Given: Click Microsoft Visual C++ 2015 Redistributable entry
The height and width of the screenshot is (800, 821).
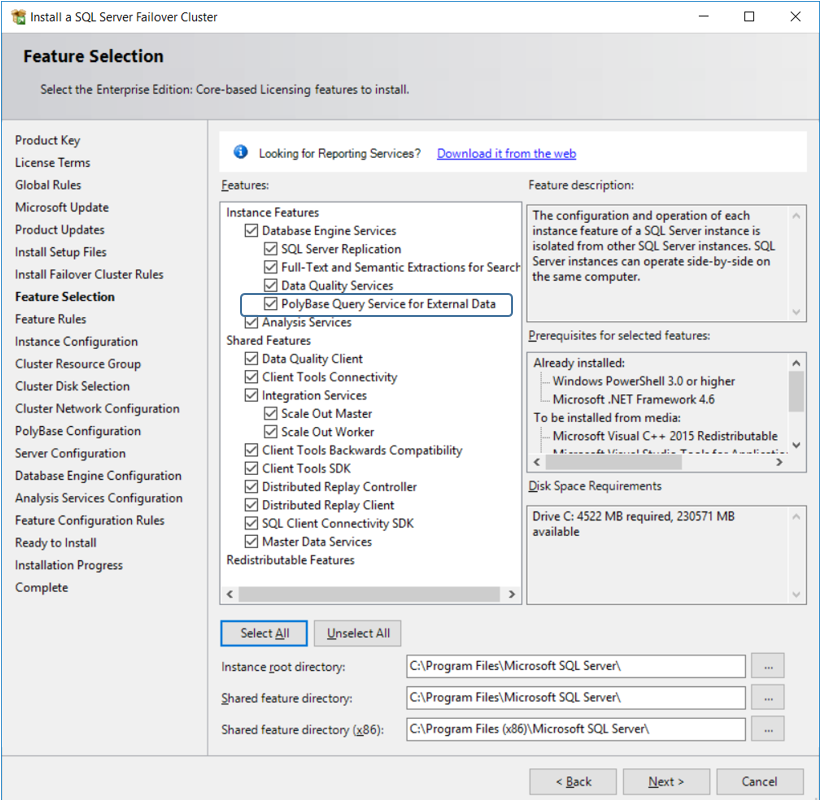Looking at the screenshot, I should [x=665, y=436].
